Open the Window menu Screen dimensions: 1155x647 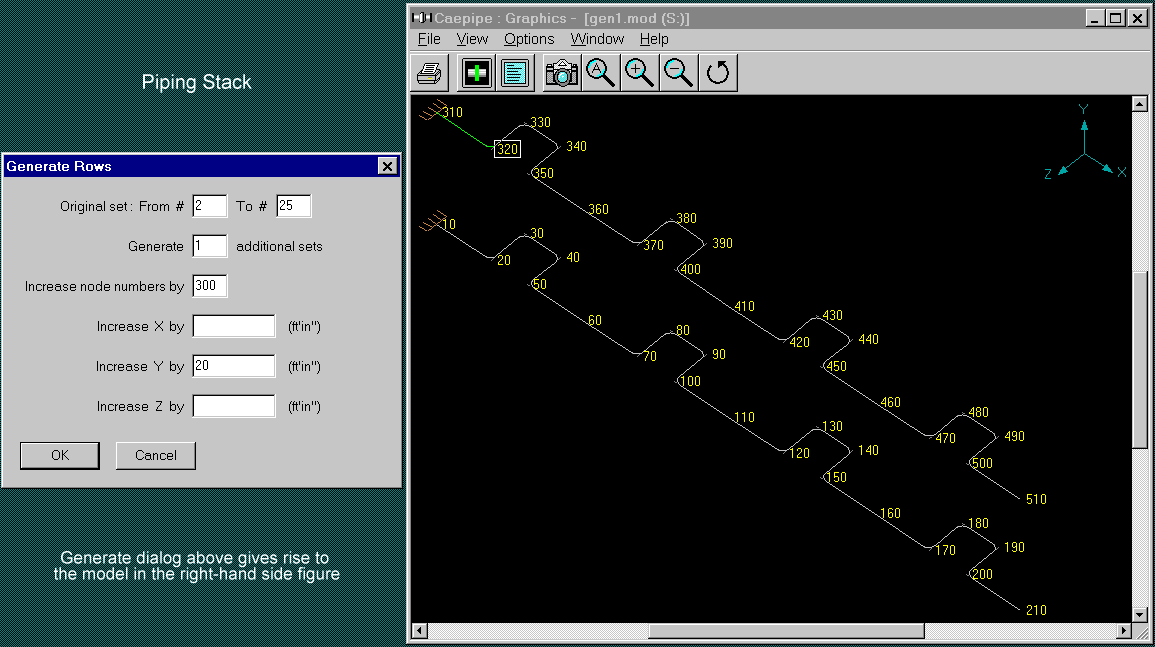pos(597,39)
